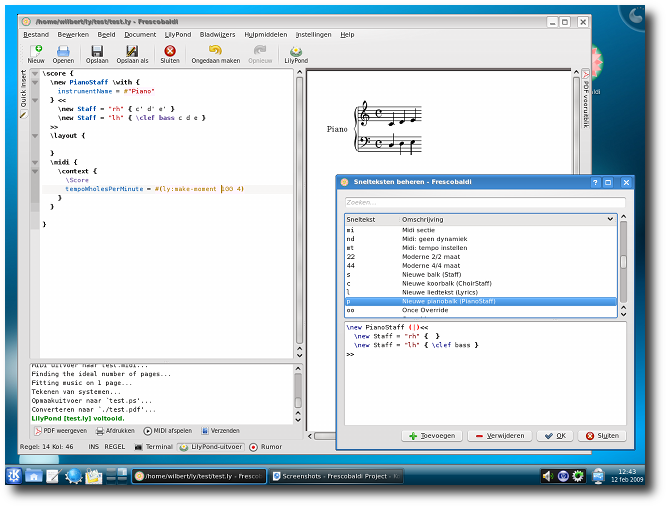Viewport: 666px width, 506px height.
Task: Open the Document menu
Action: pyautogui.click(x=140, y=35)
